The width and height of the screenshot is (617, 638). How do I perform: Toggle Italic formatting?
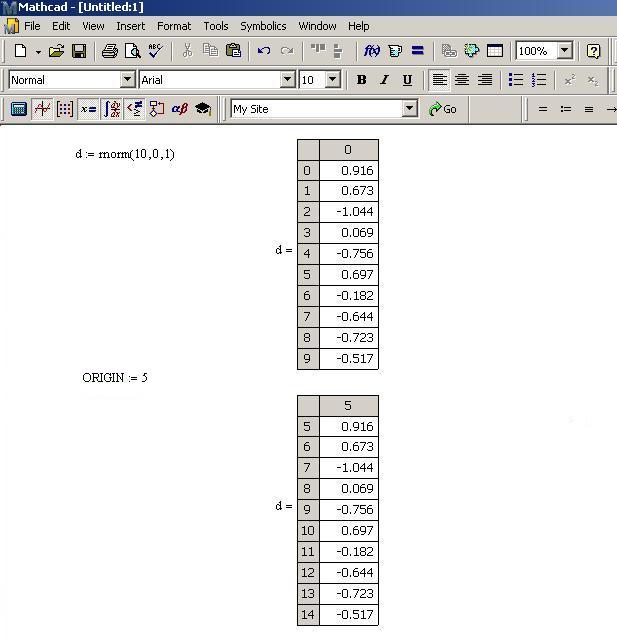pyautogui.click(x=384, y=80)
